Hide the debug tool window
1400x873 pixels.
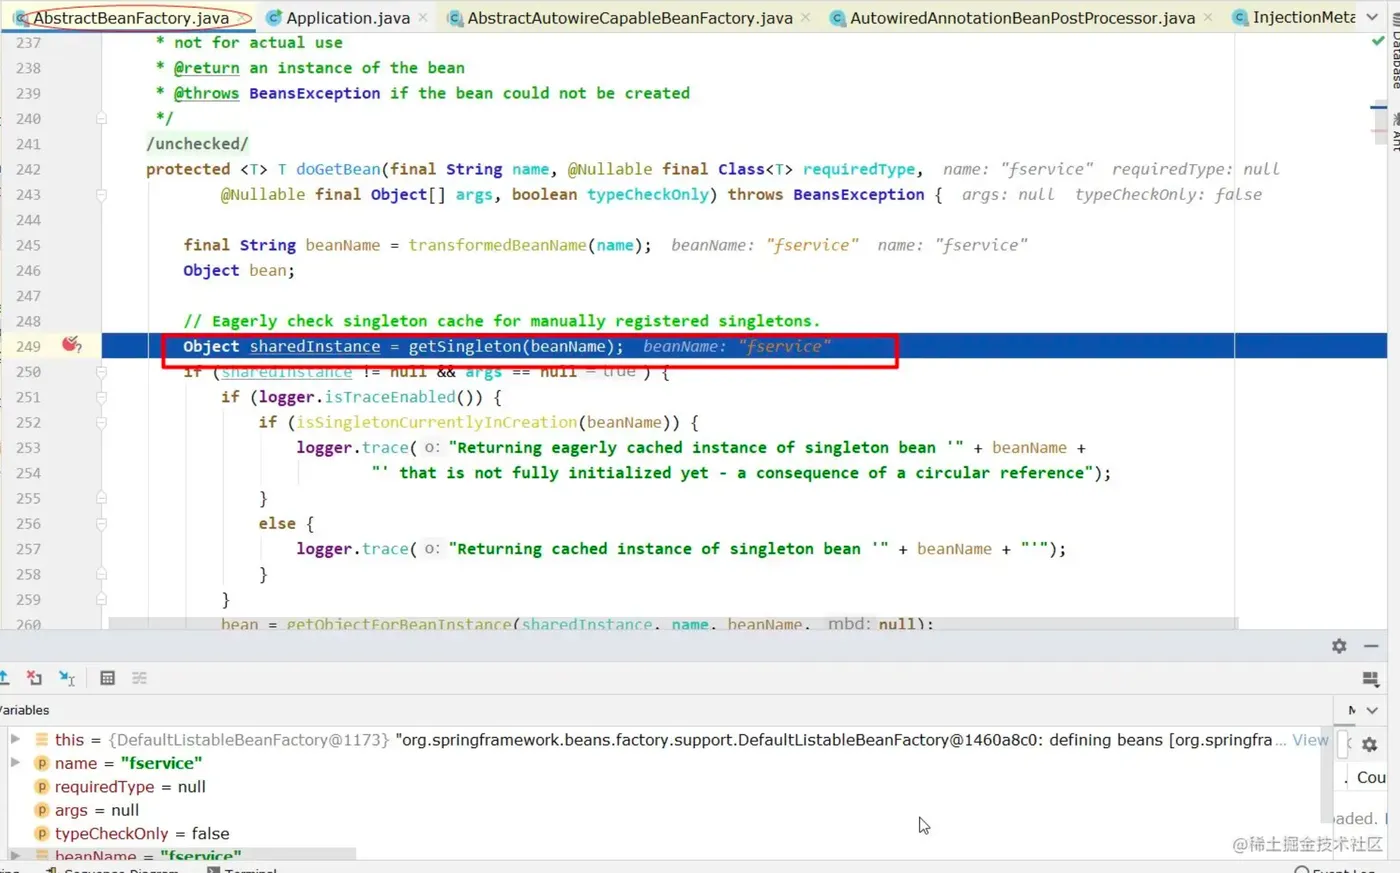click(x=1371, y=646)
